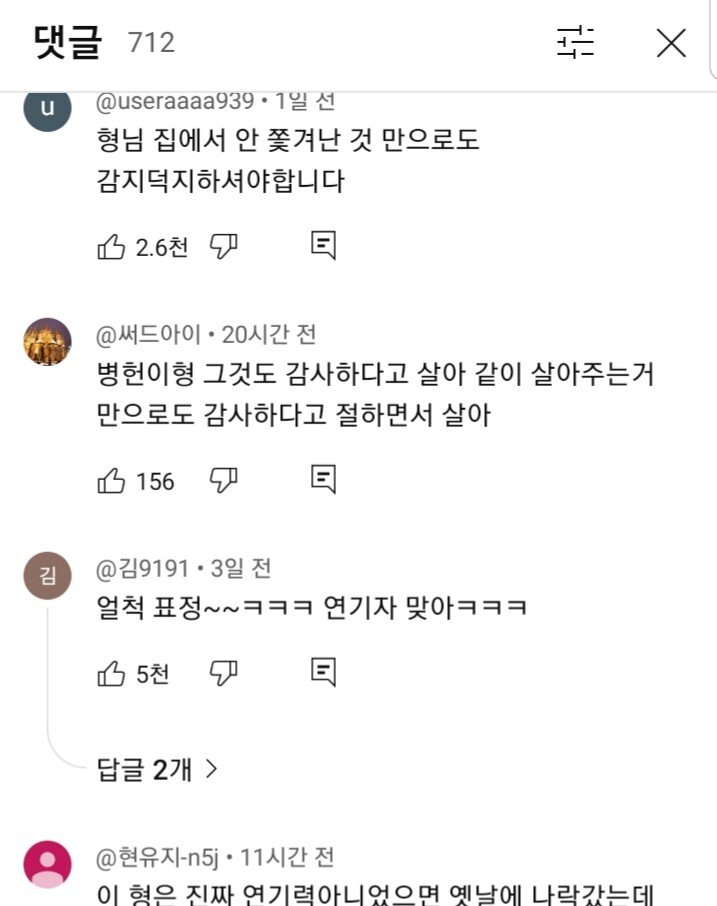The image size is (717, 906).
Task: Close the comments panel
Action: click(x=670, y=42)
